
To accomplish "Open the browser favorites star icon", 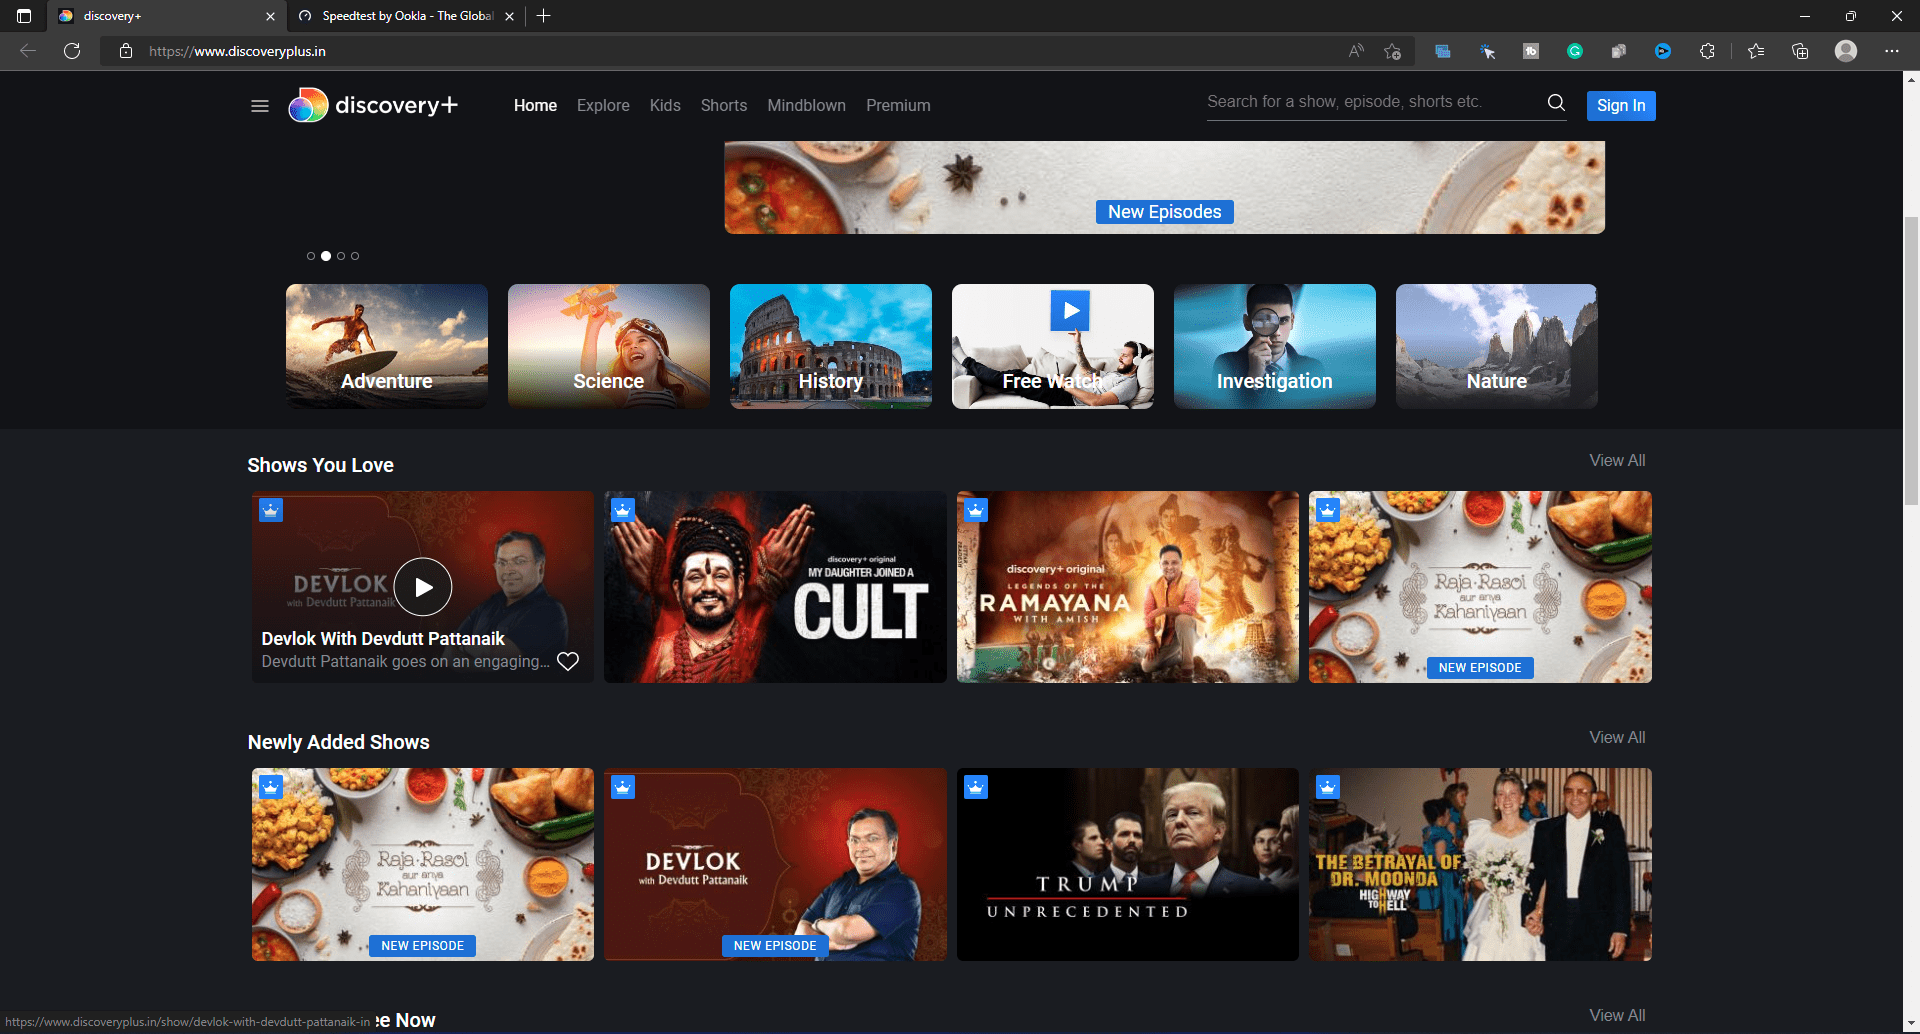I will point(1755,51).
